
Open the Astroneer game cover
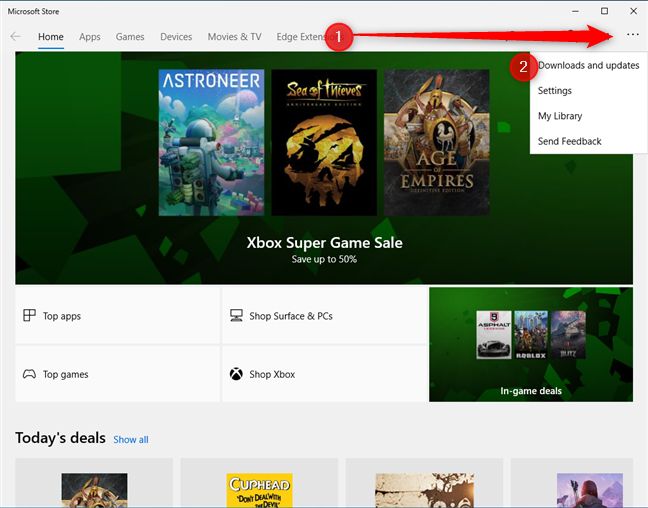211,143
